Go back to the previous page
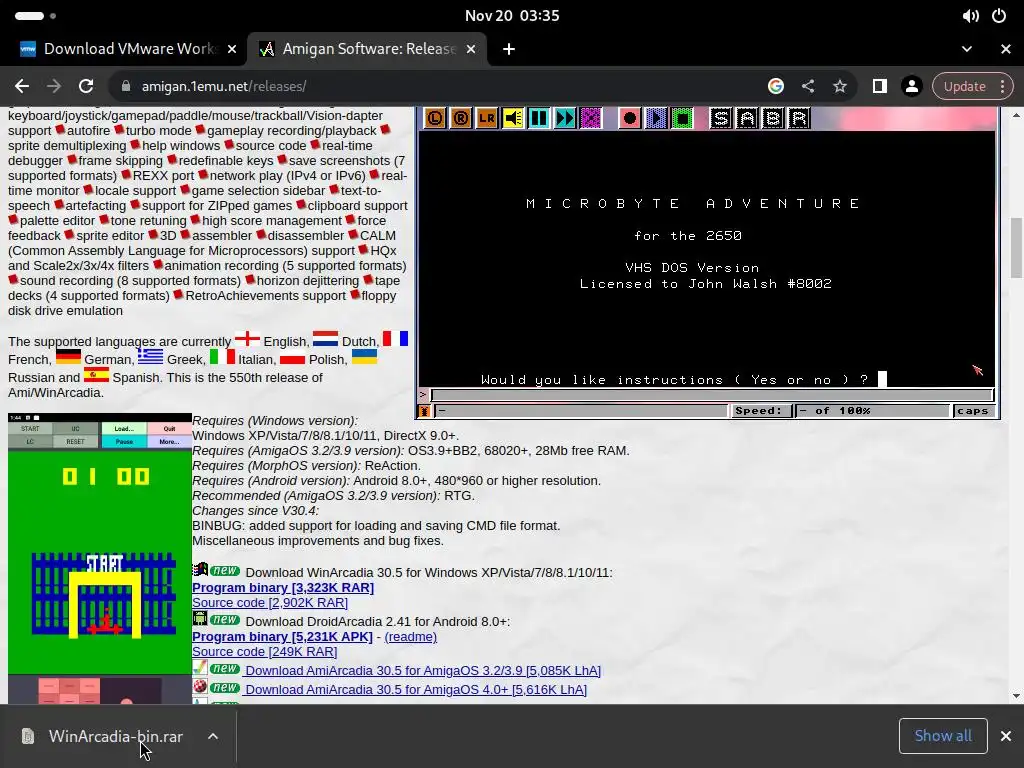1024x768 pixels. coord(22,86)
